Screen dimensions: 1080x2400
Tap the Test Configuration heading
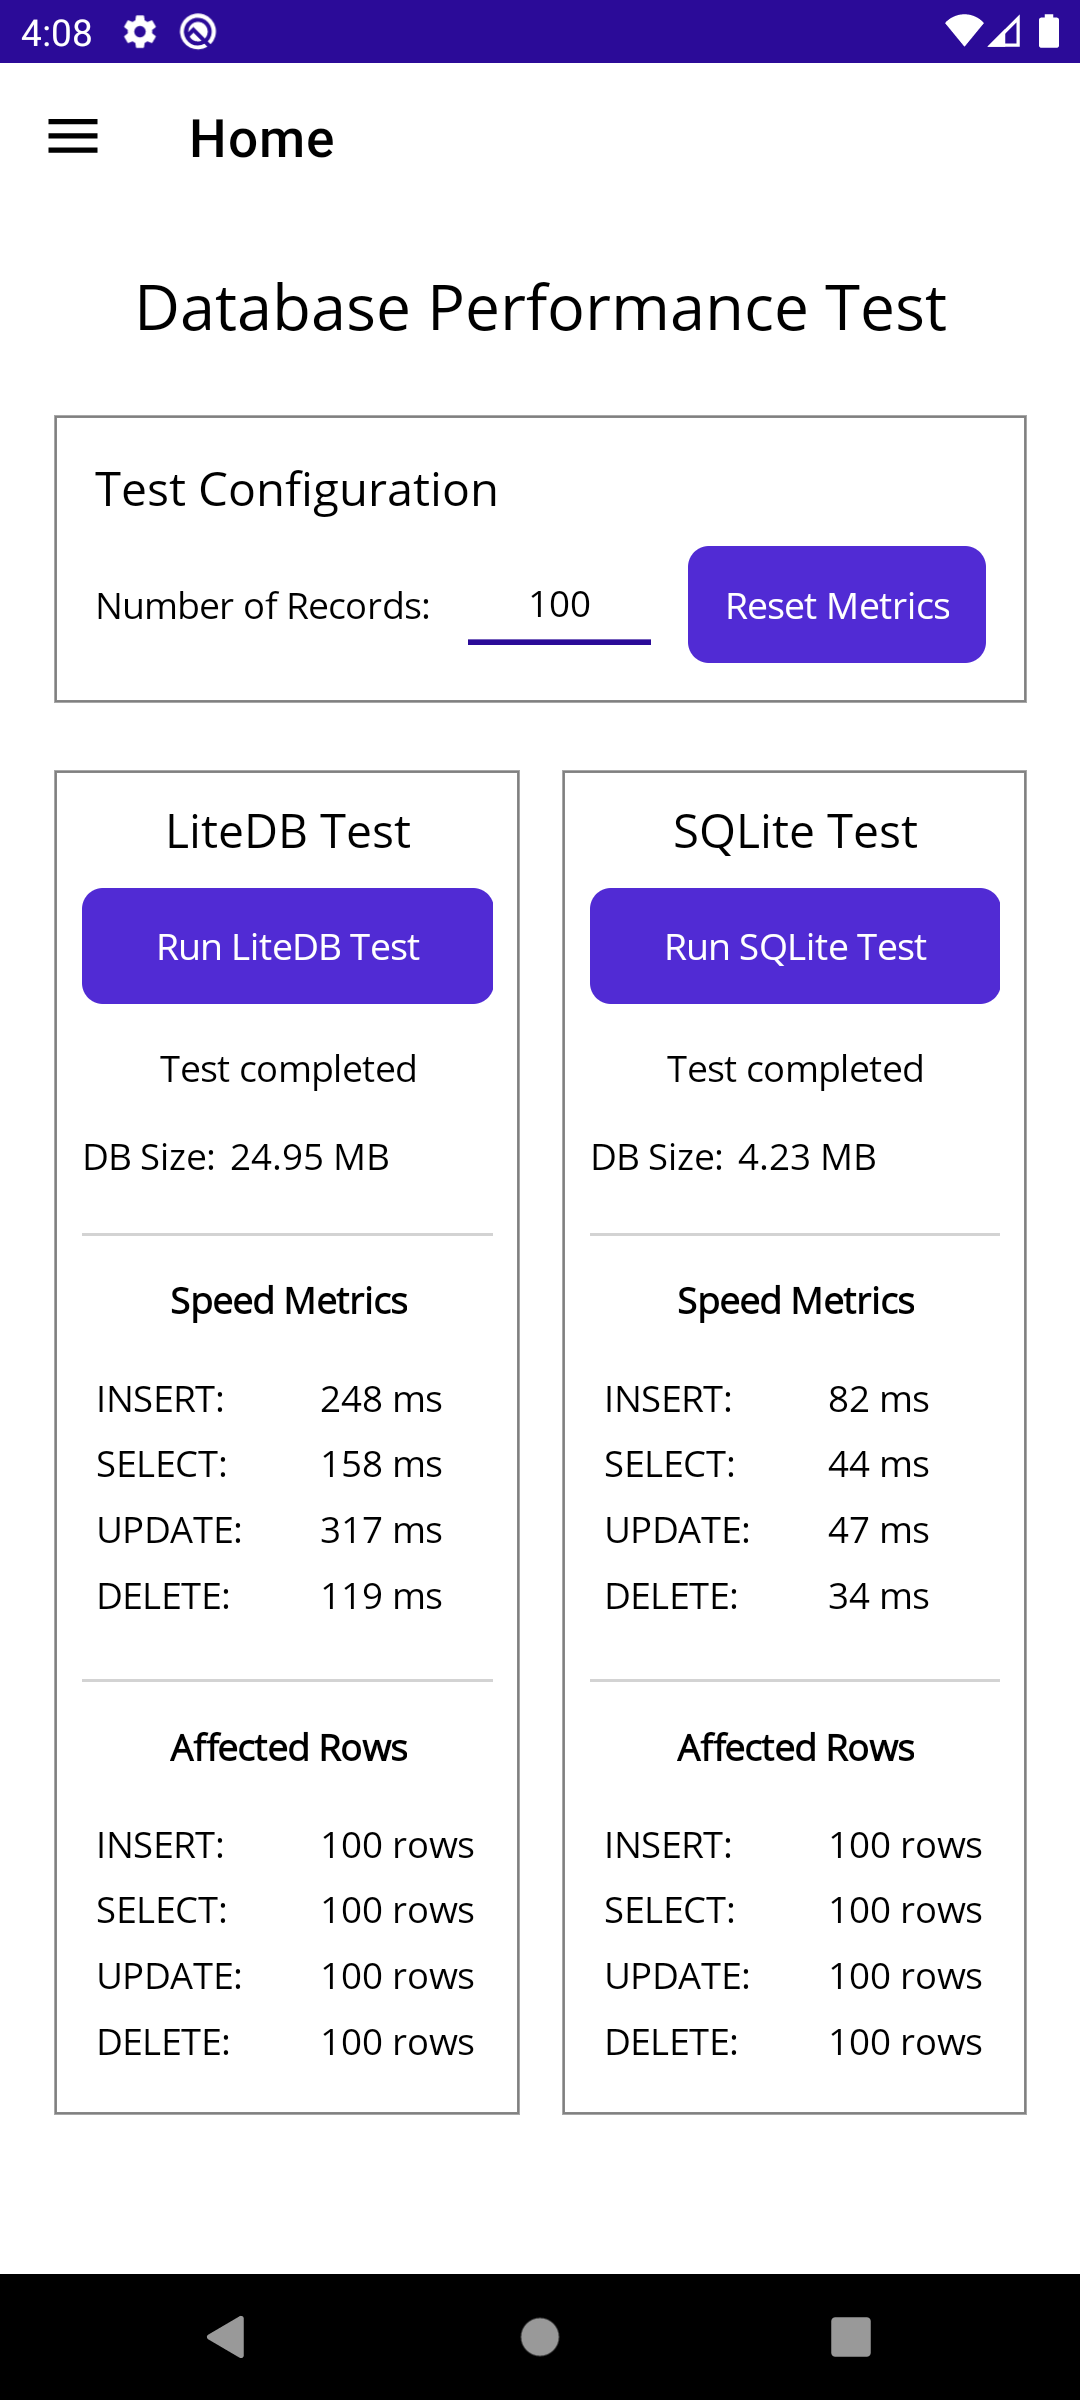click(297, 490)
